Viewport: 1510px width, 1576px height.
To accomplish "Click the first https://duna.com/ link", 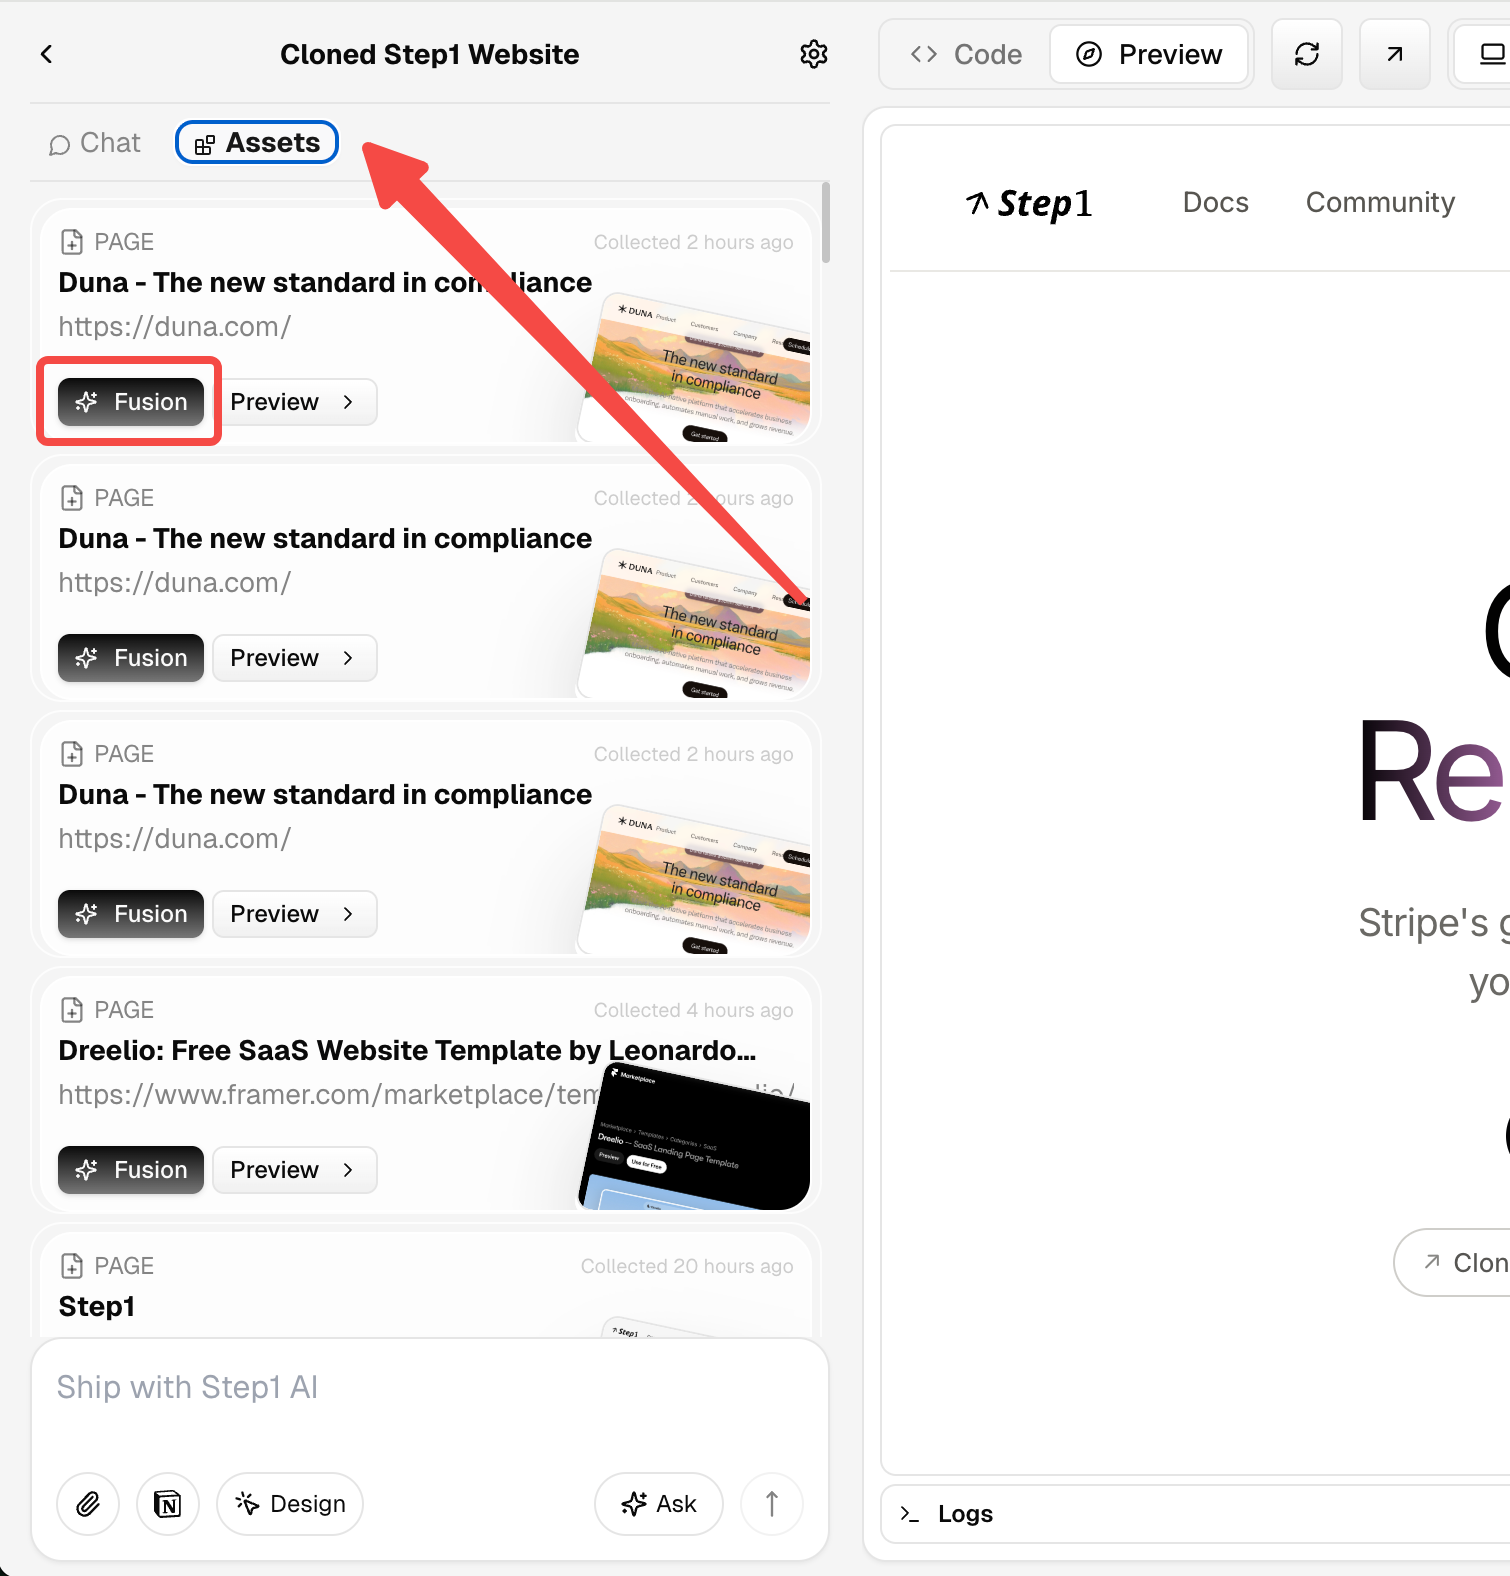I will tap(175, 327).
